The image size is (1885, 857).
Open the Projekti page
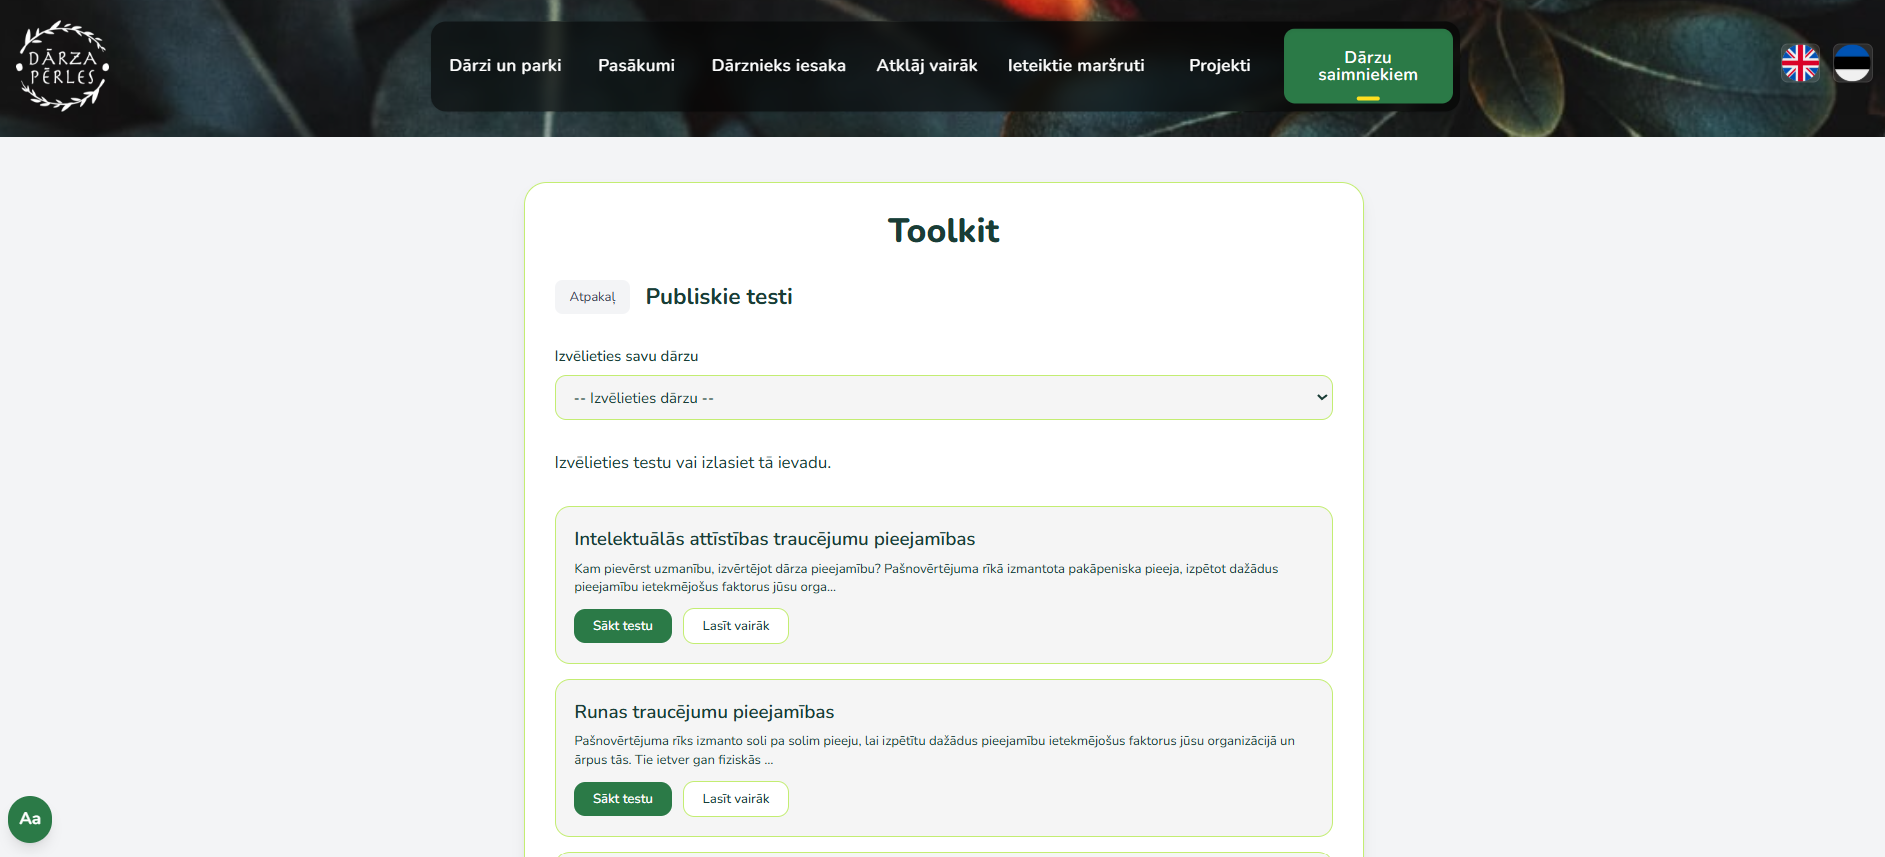(1219, 66)
